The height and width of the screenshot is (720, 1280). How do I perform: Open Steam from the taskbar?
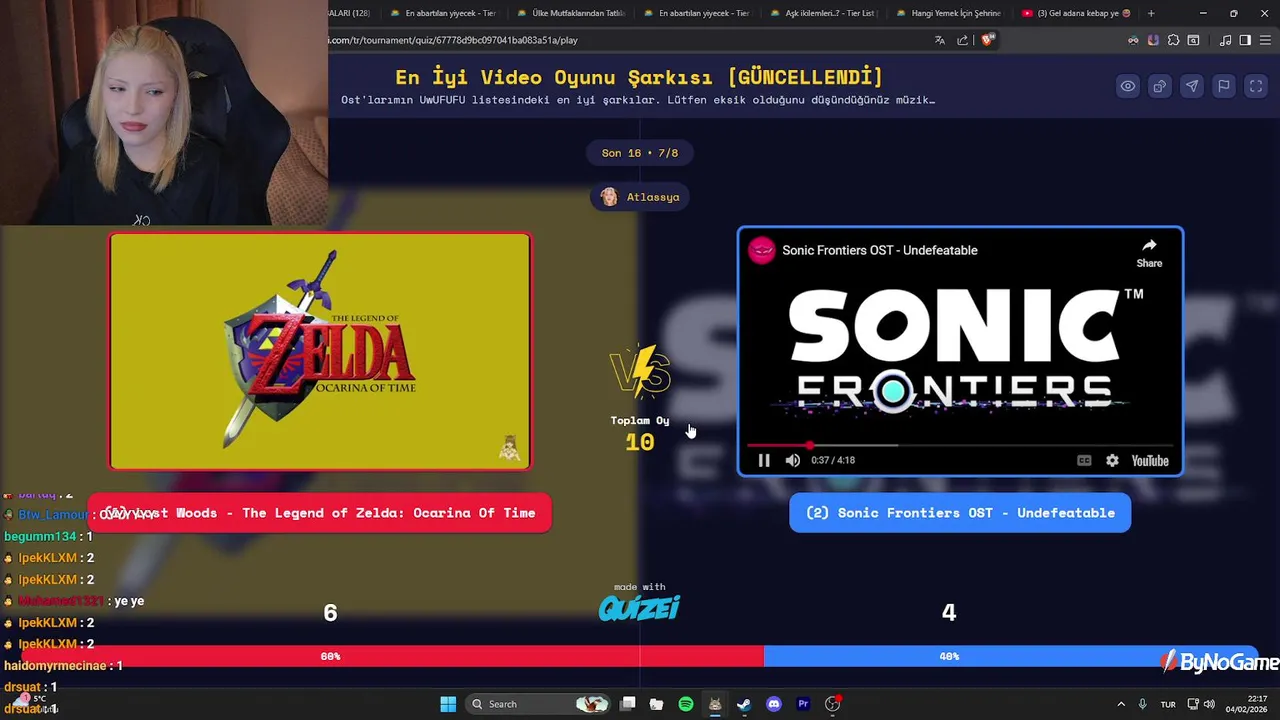(x=744, y=704)
